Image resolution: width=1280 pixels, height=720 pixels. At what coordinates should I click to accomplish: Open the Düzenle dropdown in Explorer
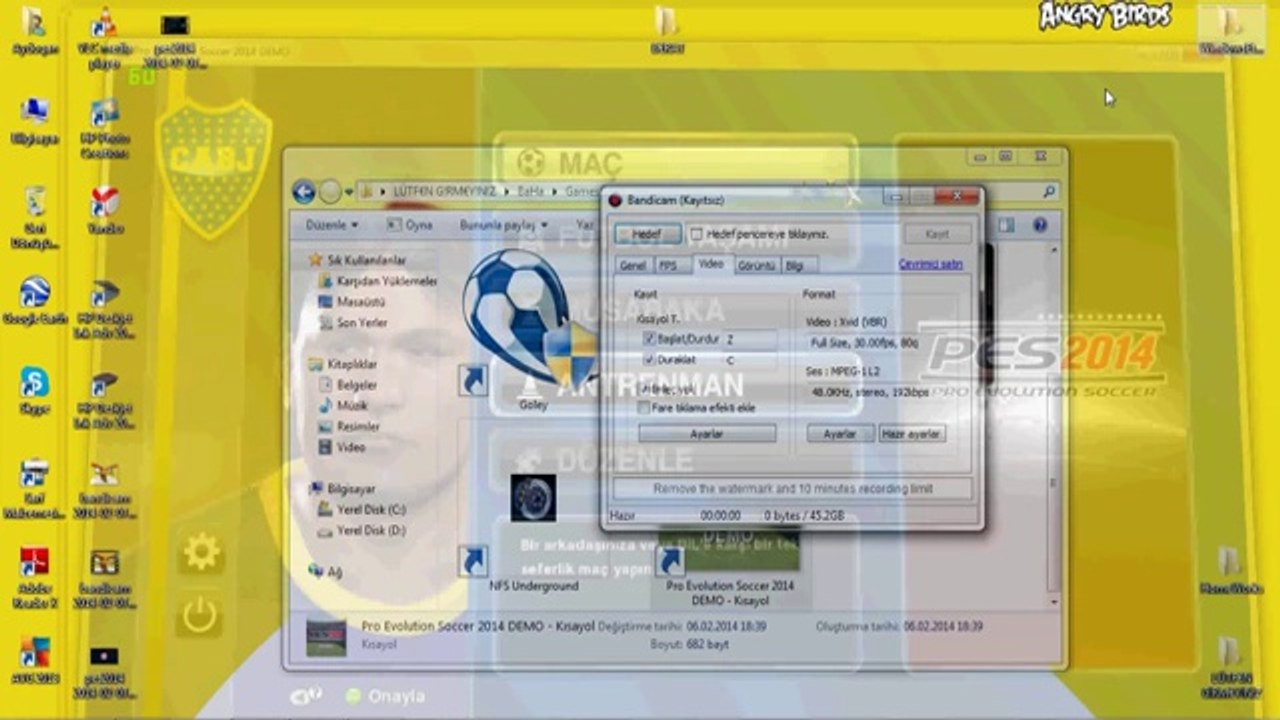pyautogui.click(x=331, y=226)
